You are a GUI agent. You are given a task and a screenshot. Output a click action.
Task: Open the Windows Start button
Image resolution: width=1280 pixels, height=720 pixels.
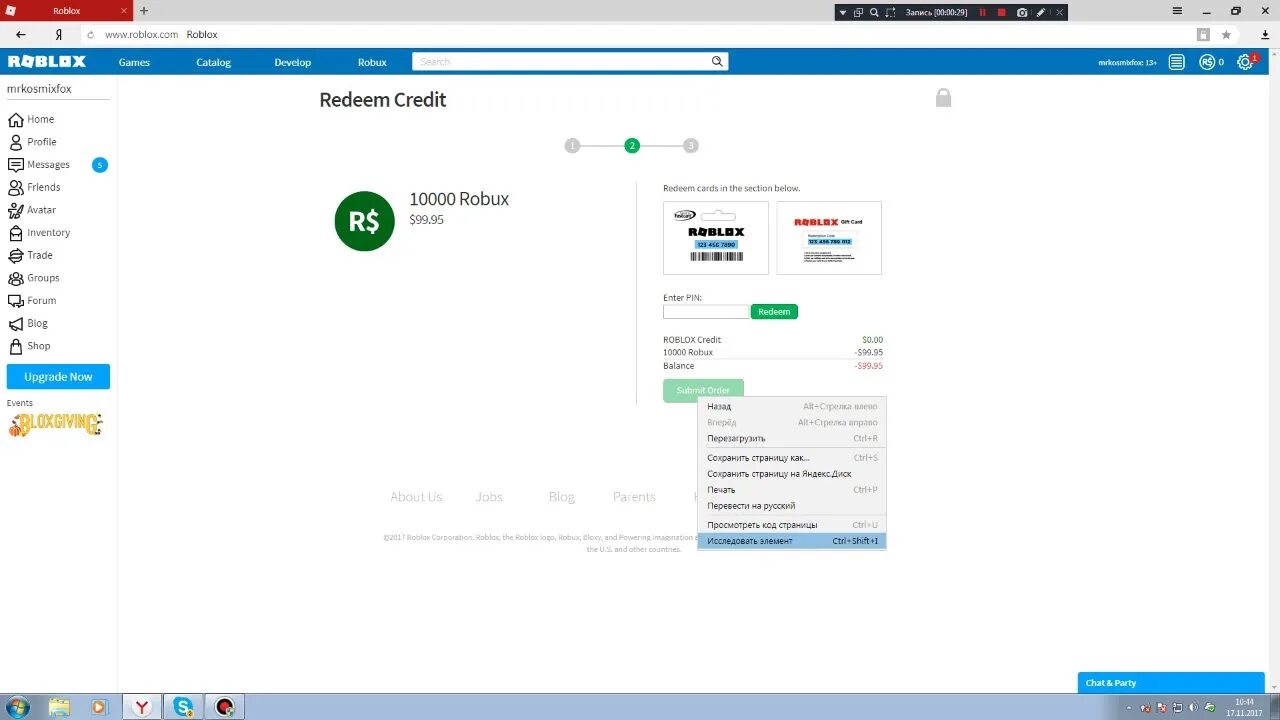[x=17, y=707]
